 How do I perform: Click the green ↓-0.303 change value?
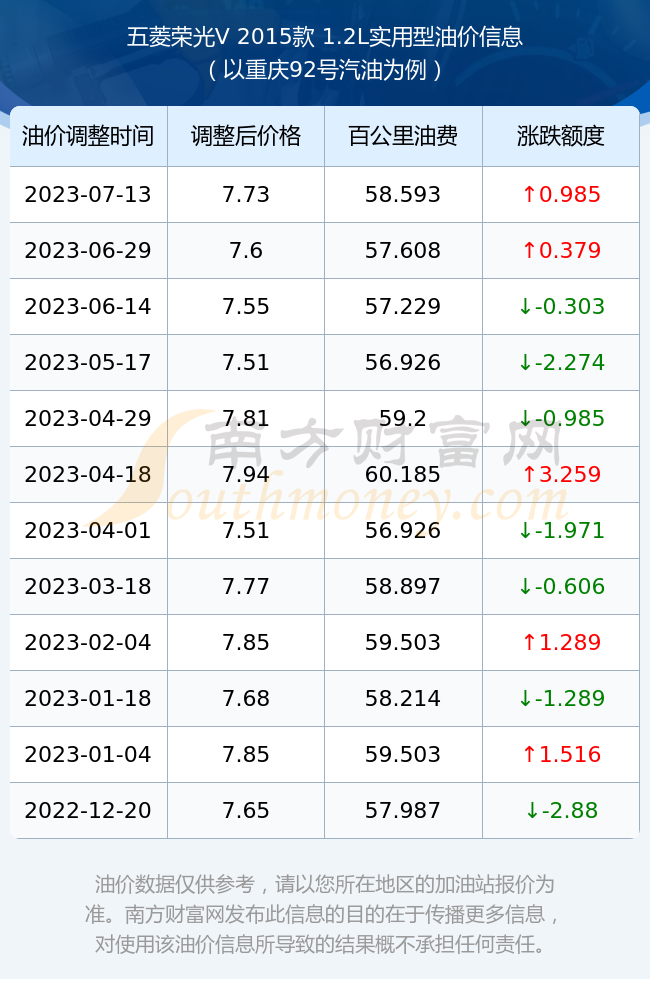pyautogui.click(x=561, y=307)
